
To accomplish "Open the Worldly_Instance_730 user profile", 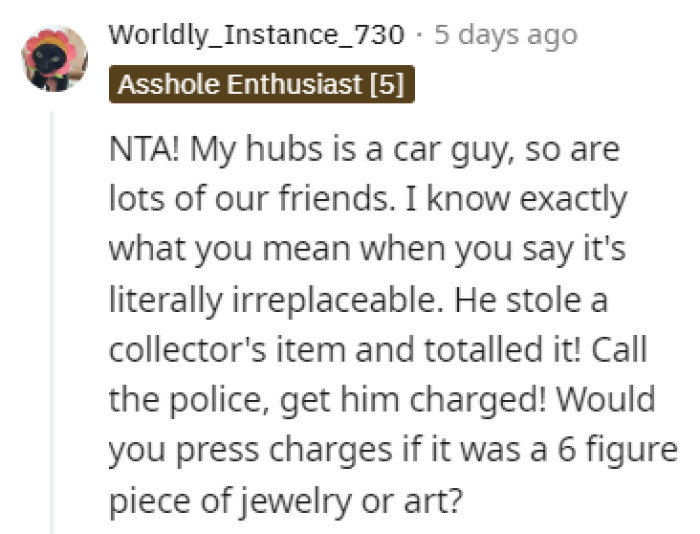I will tap(256, 34).
